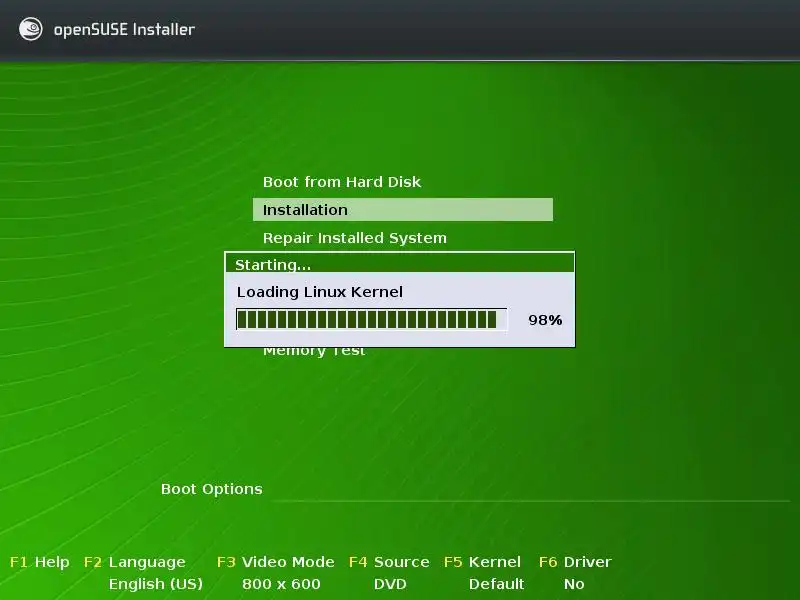The image size is (800, 600).
Task: Open the F6 Driver option
Action: pyautogui.click(x=575, y=562)
